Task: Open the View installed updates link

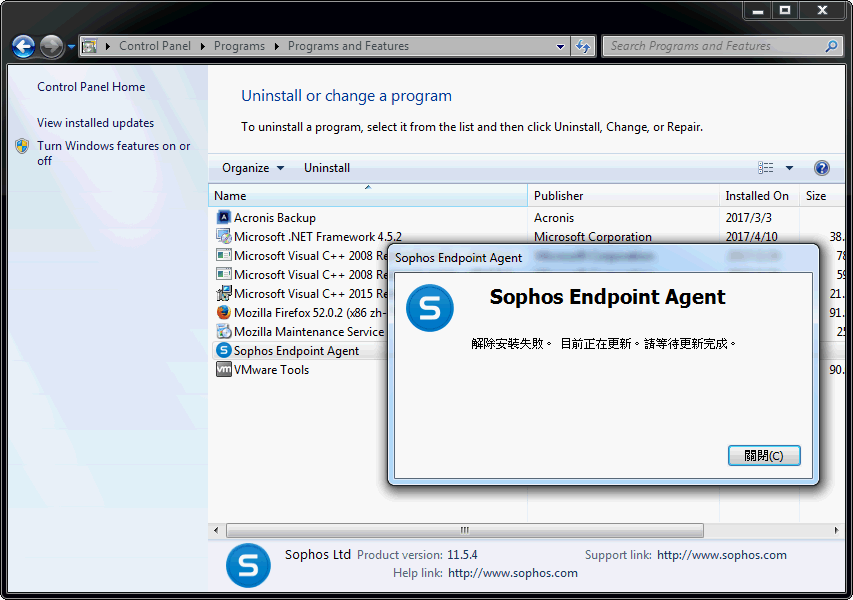Action: point(95,123)
